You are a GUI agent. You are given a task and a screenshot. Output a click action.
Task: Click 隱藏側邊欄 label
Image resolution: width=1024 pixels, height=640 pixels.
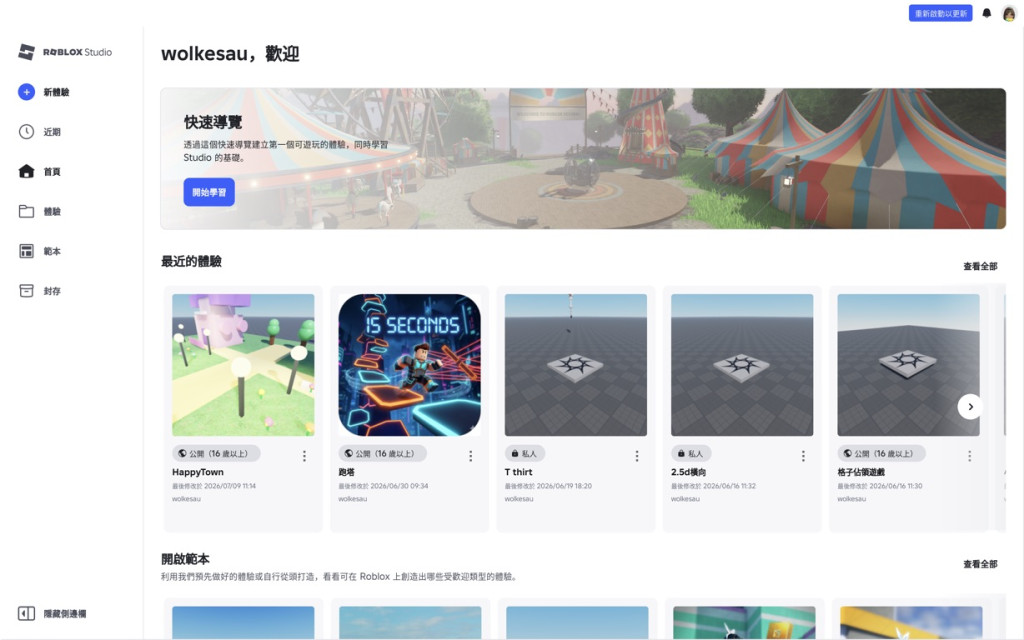(65, 614)
